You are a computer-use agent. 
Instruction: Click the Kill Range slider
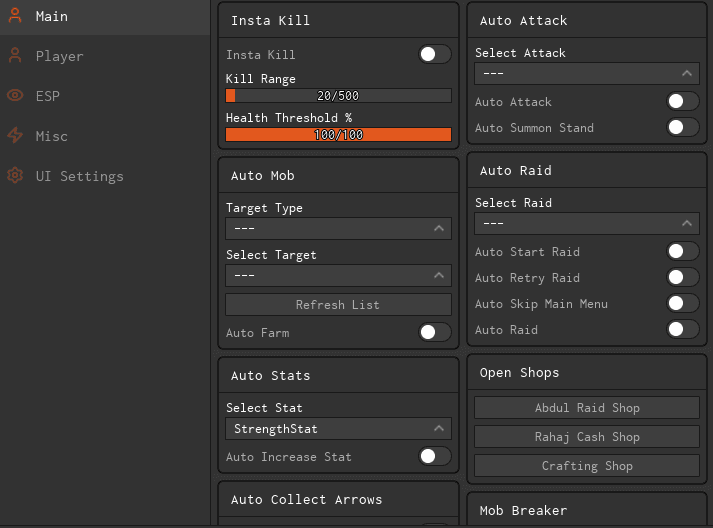(x=338, y=96)
